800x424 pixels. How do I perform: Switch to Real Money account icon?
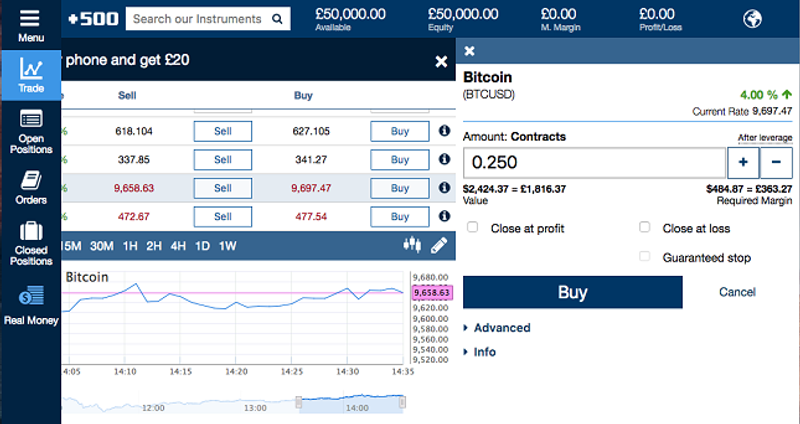tap(31, 295)
